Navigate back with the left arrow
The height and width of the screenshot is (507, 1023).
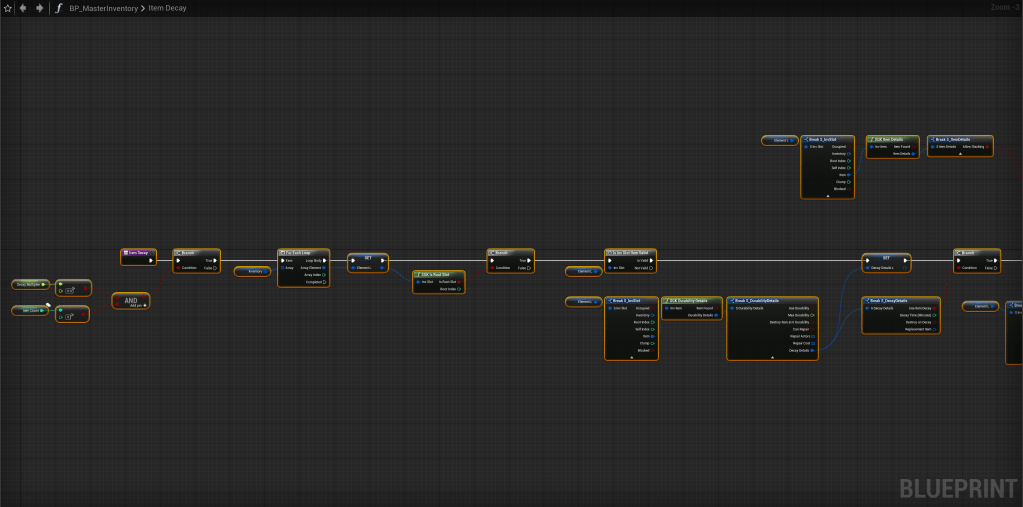click(24, 8)
